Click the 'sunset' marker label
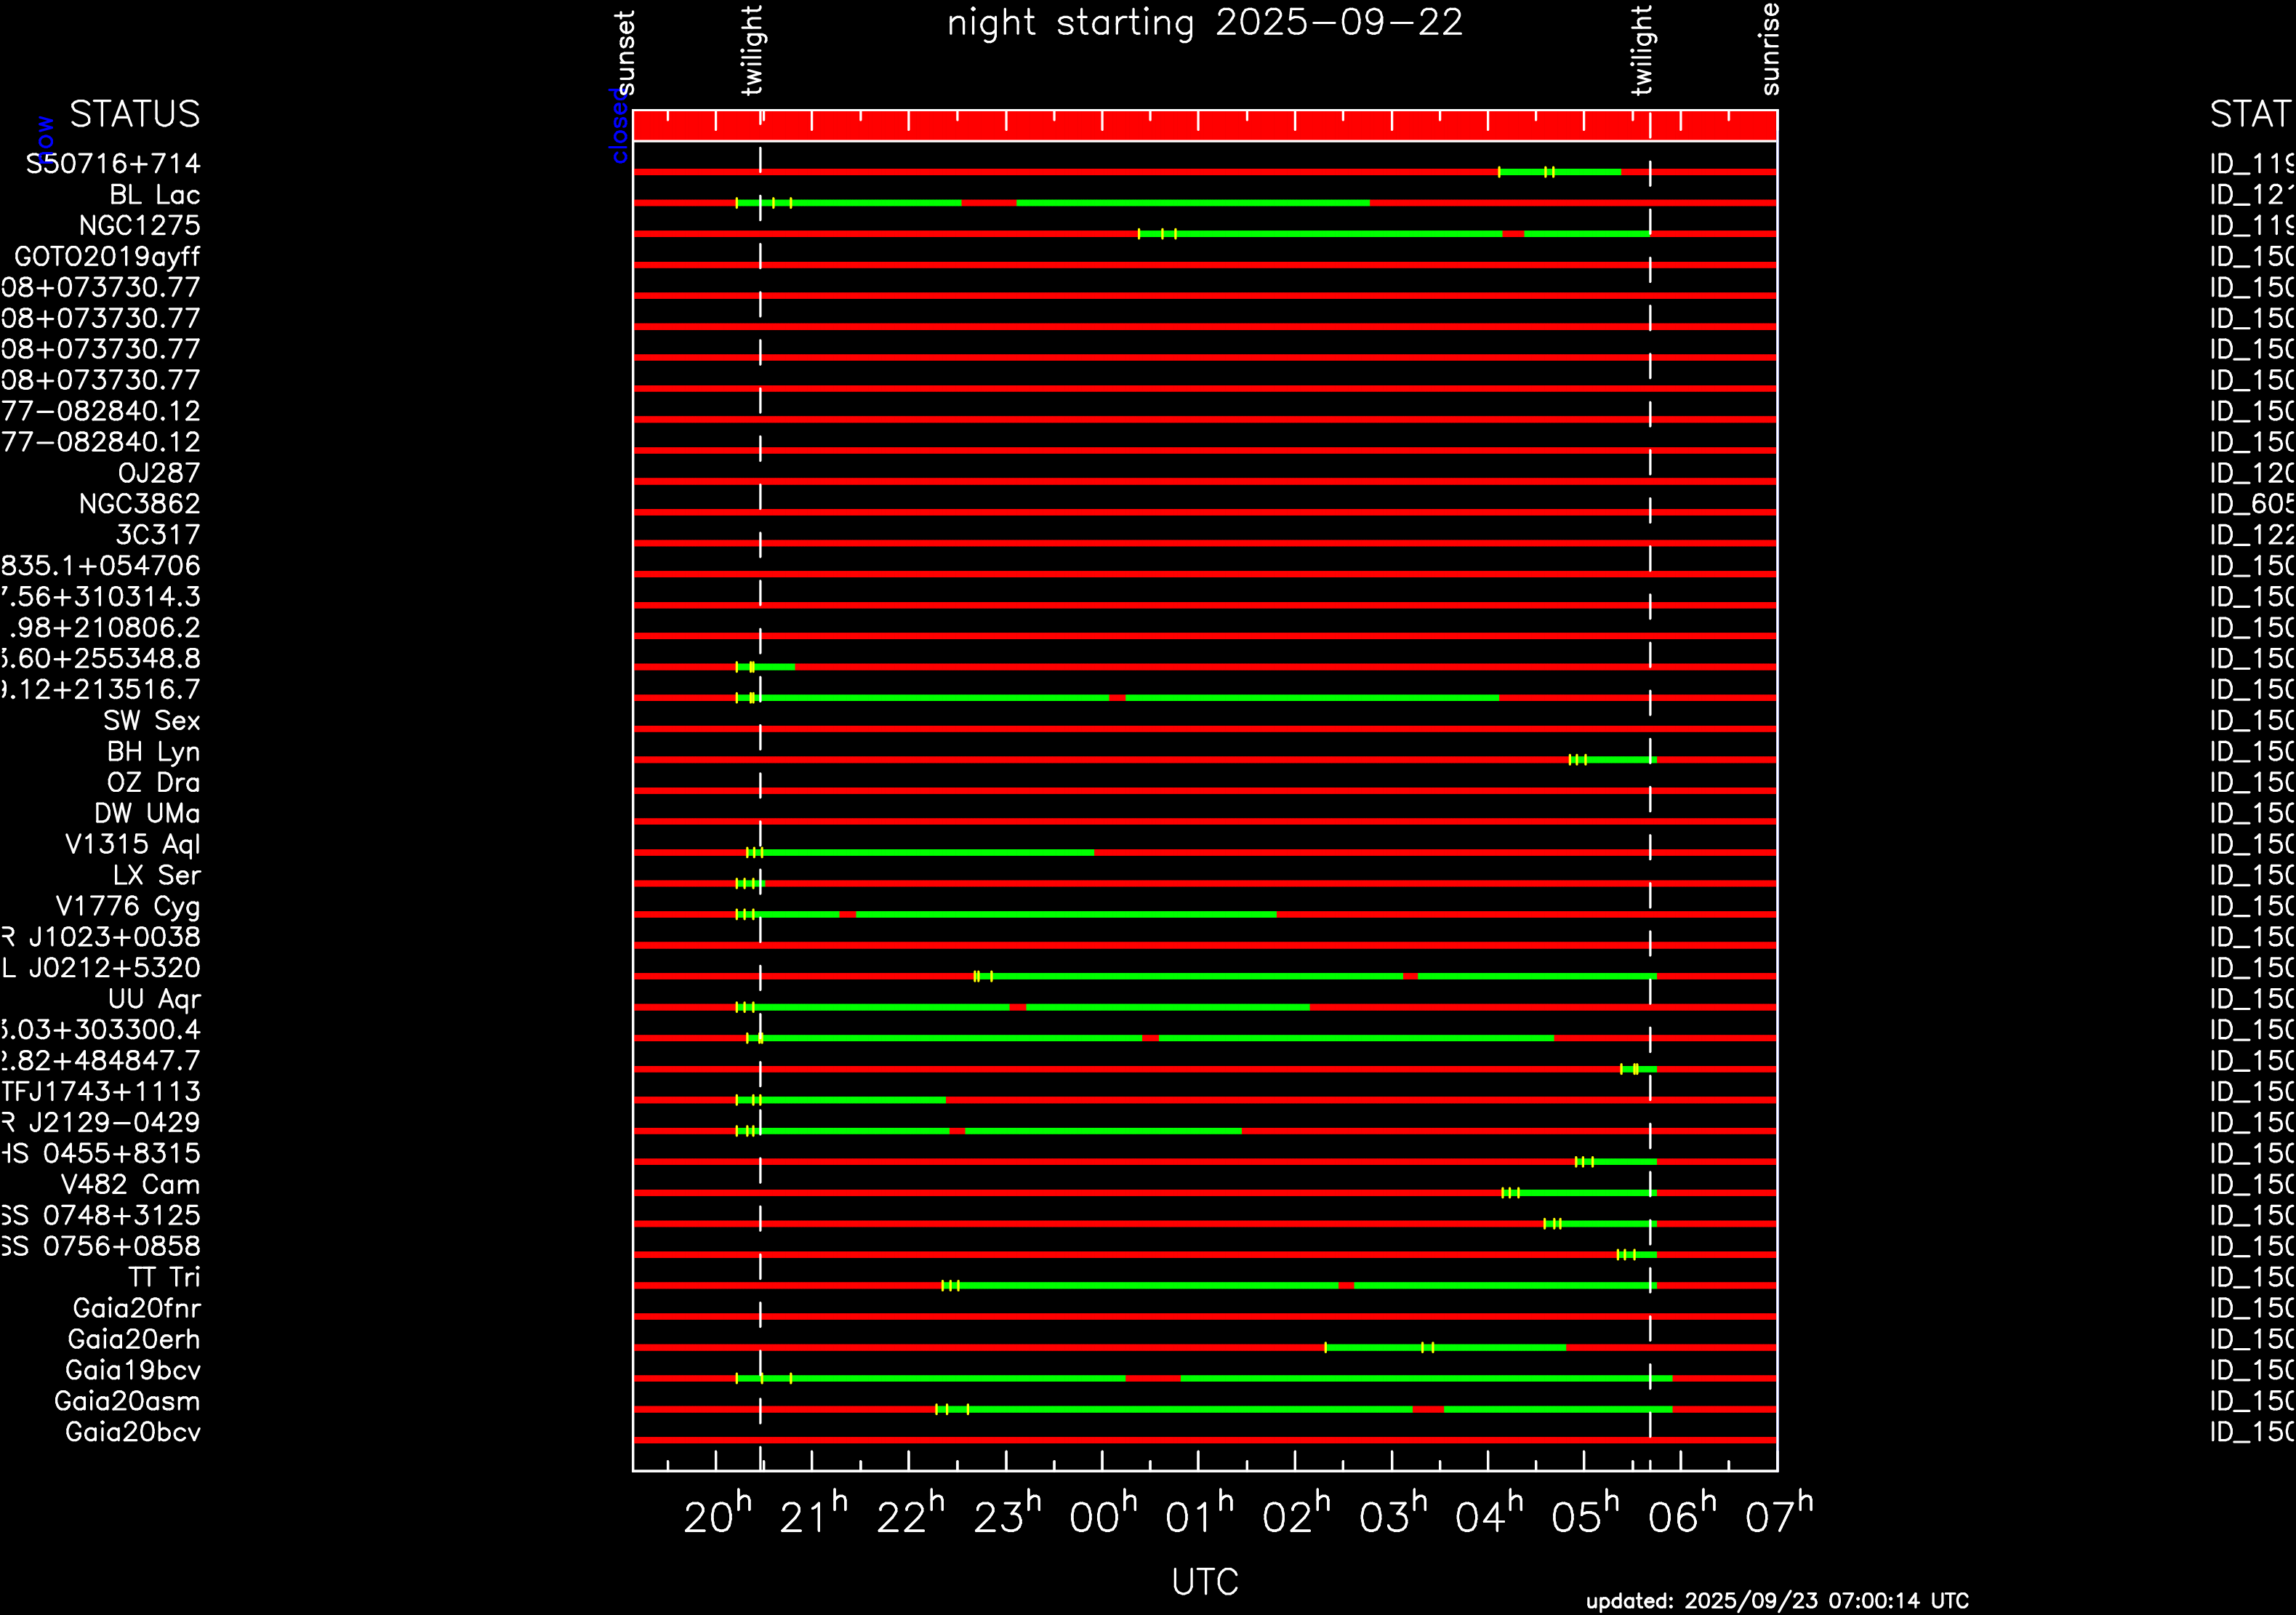 [x=624, y=52]
